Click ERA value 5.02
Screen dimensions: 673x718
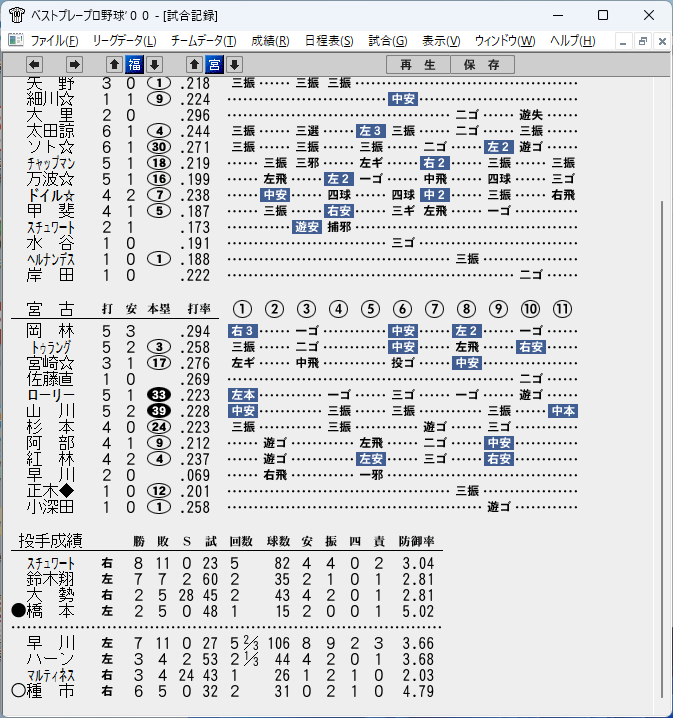(418, 611)
